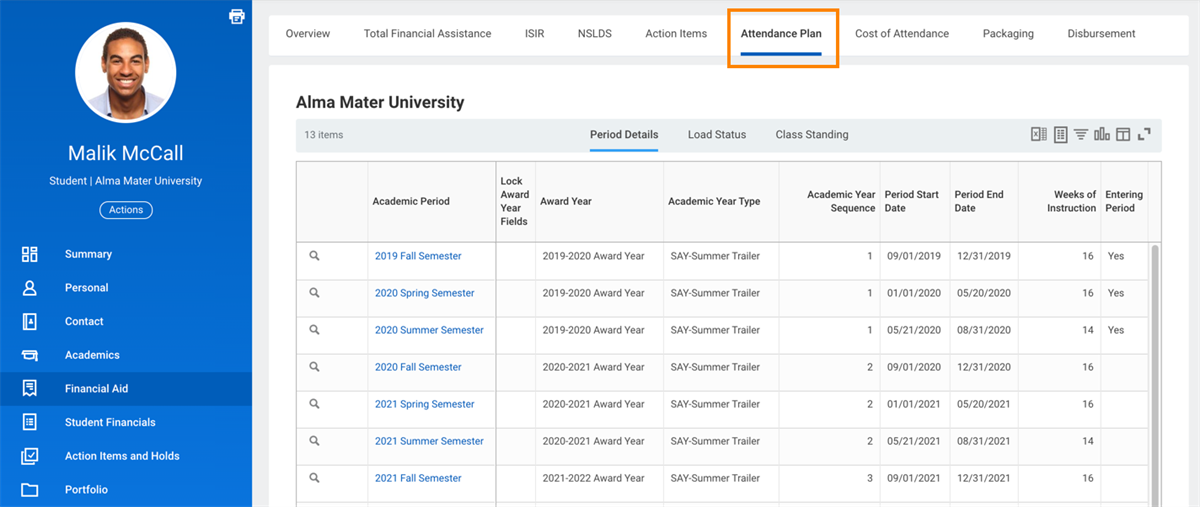Switch to the Load Status sub-tab
Viewport: 1200px width, 507px height.
pyautogui.click(x=717, y=134)
